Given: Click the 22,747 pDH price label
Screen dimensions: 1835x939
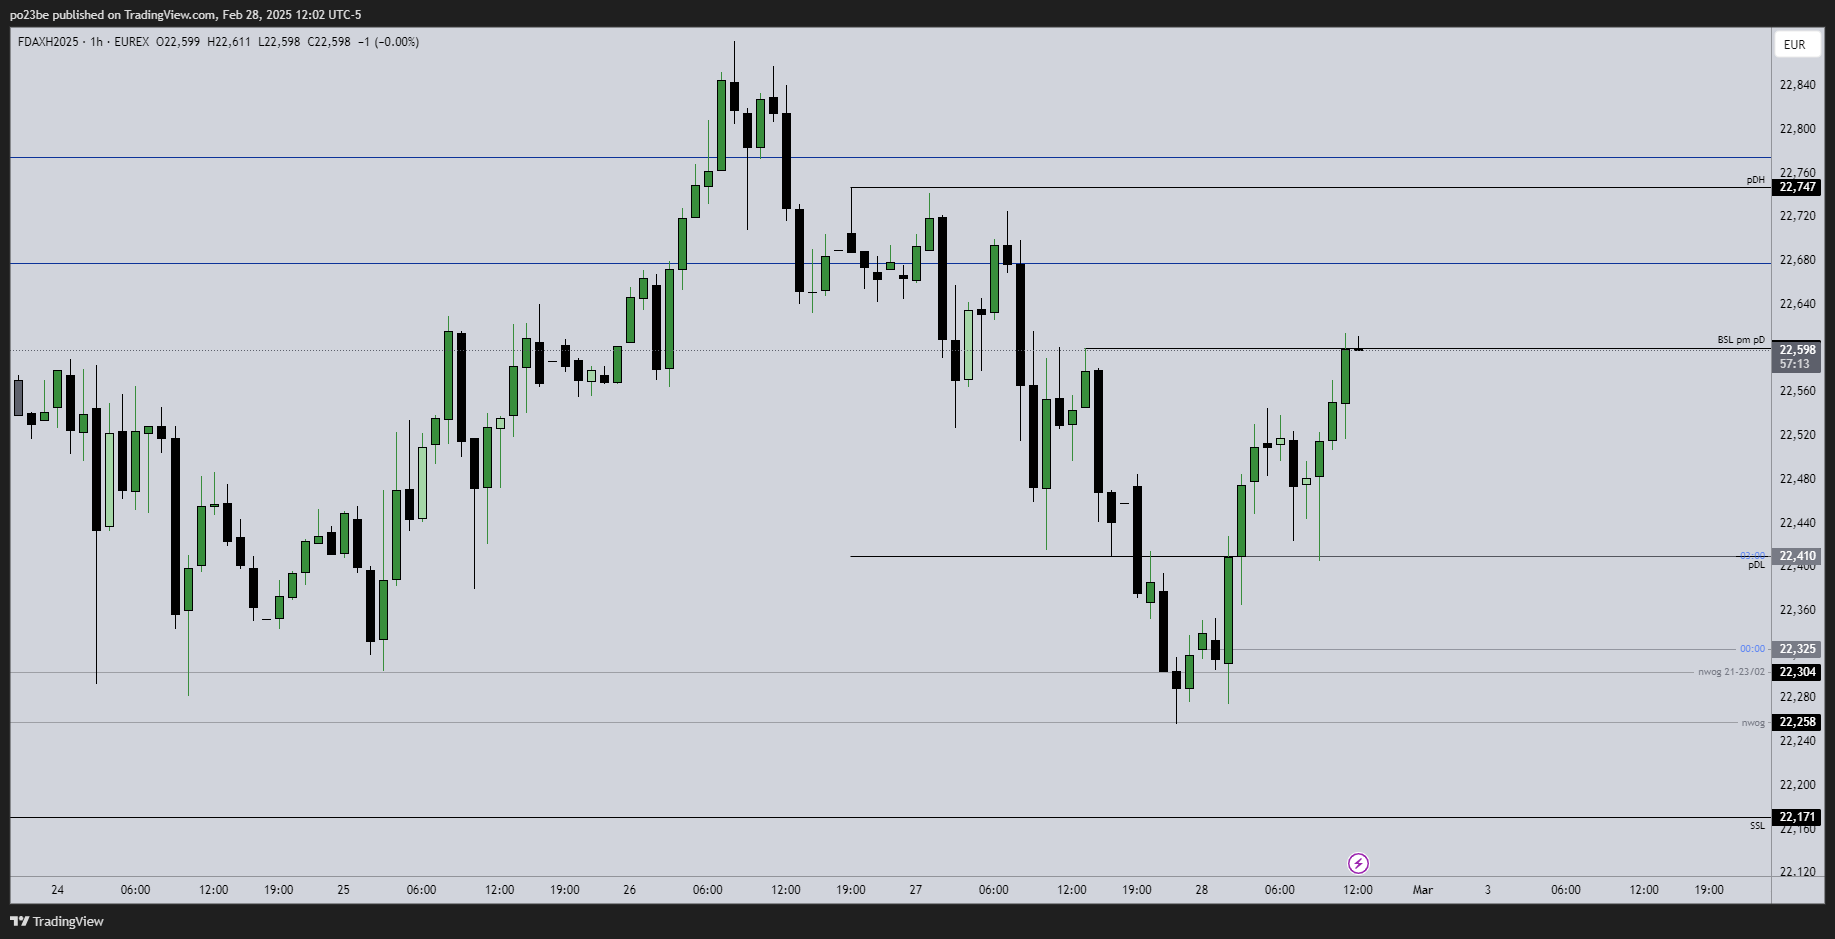Looking at the screenshot, I should click(1797, 187).
